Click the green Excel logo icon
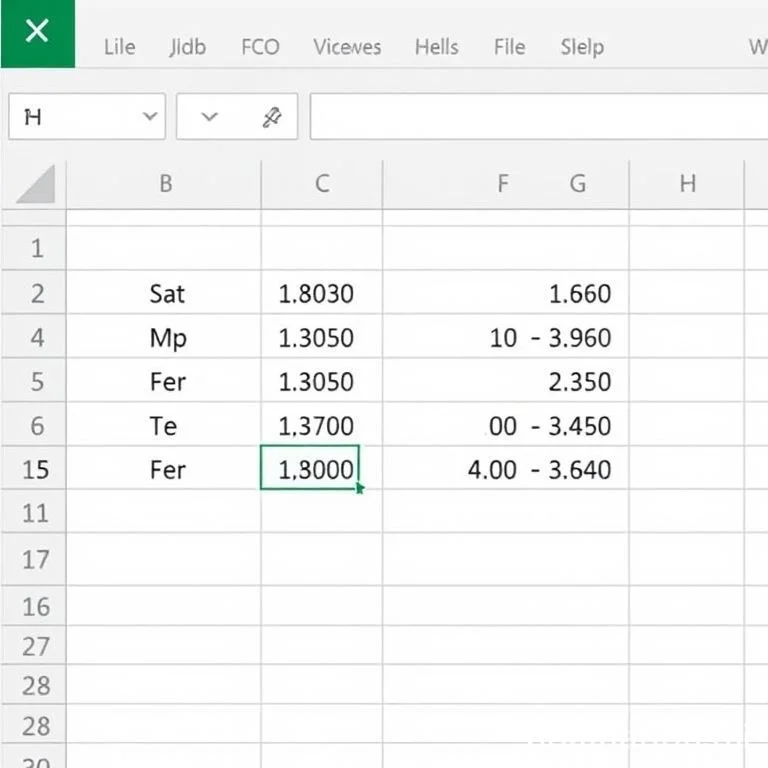Screen dimensions: 768x768 pos(37,33)
